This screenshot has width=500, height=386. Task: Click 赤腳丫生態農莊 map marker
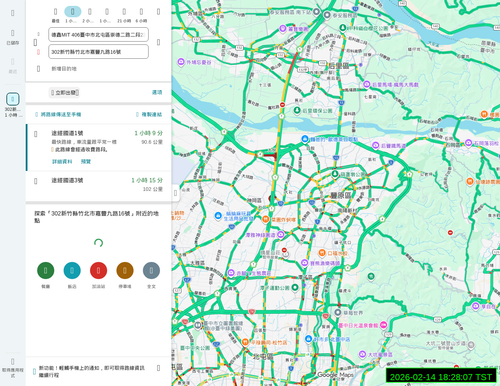click(231, 273)
